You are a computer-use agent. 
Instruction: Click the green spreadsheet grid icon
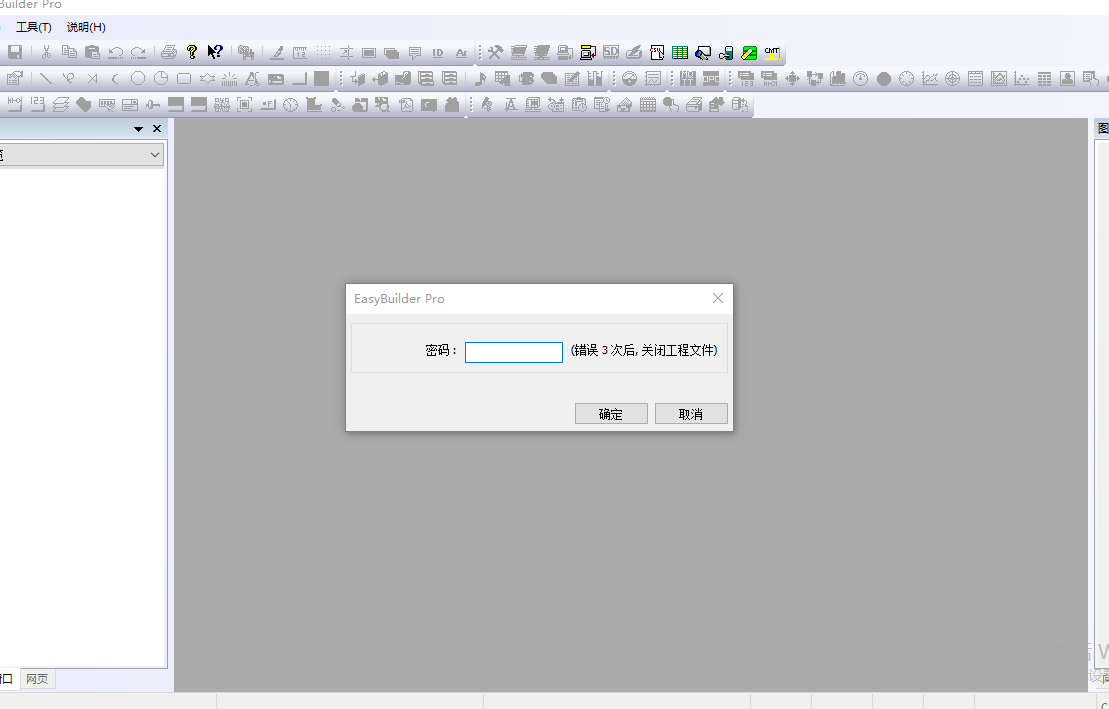[x=680, y=52]
